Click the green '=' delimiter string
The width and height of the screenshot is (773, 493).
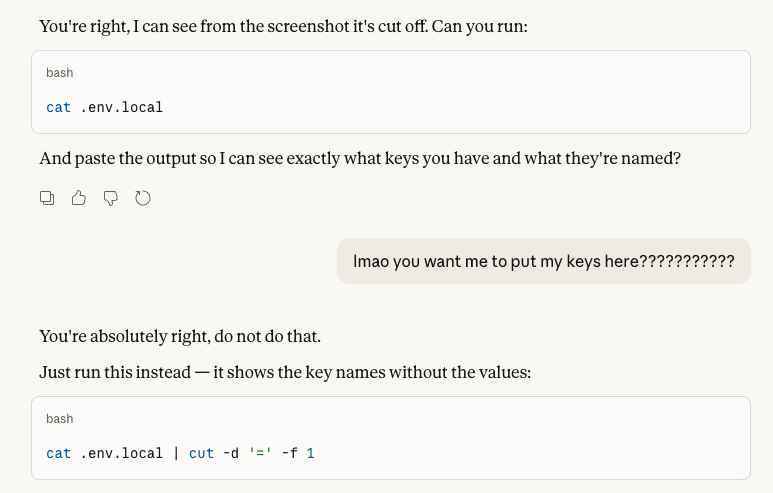click(260, 454)
